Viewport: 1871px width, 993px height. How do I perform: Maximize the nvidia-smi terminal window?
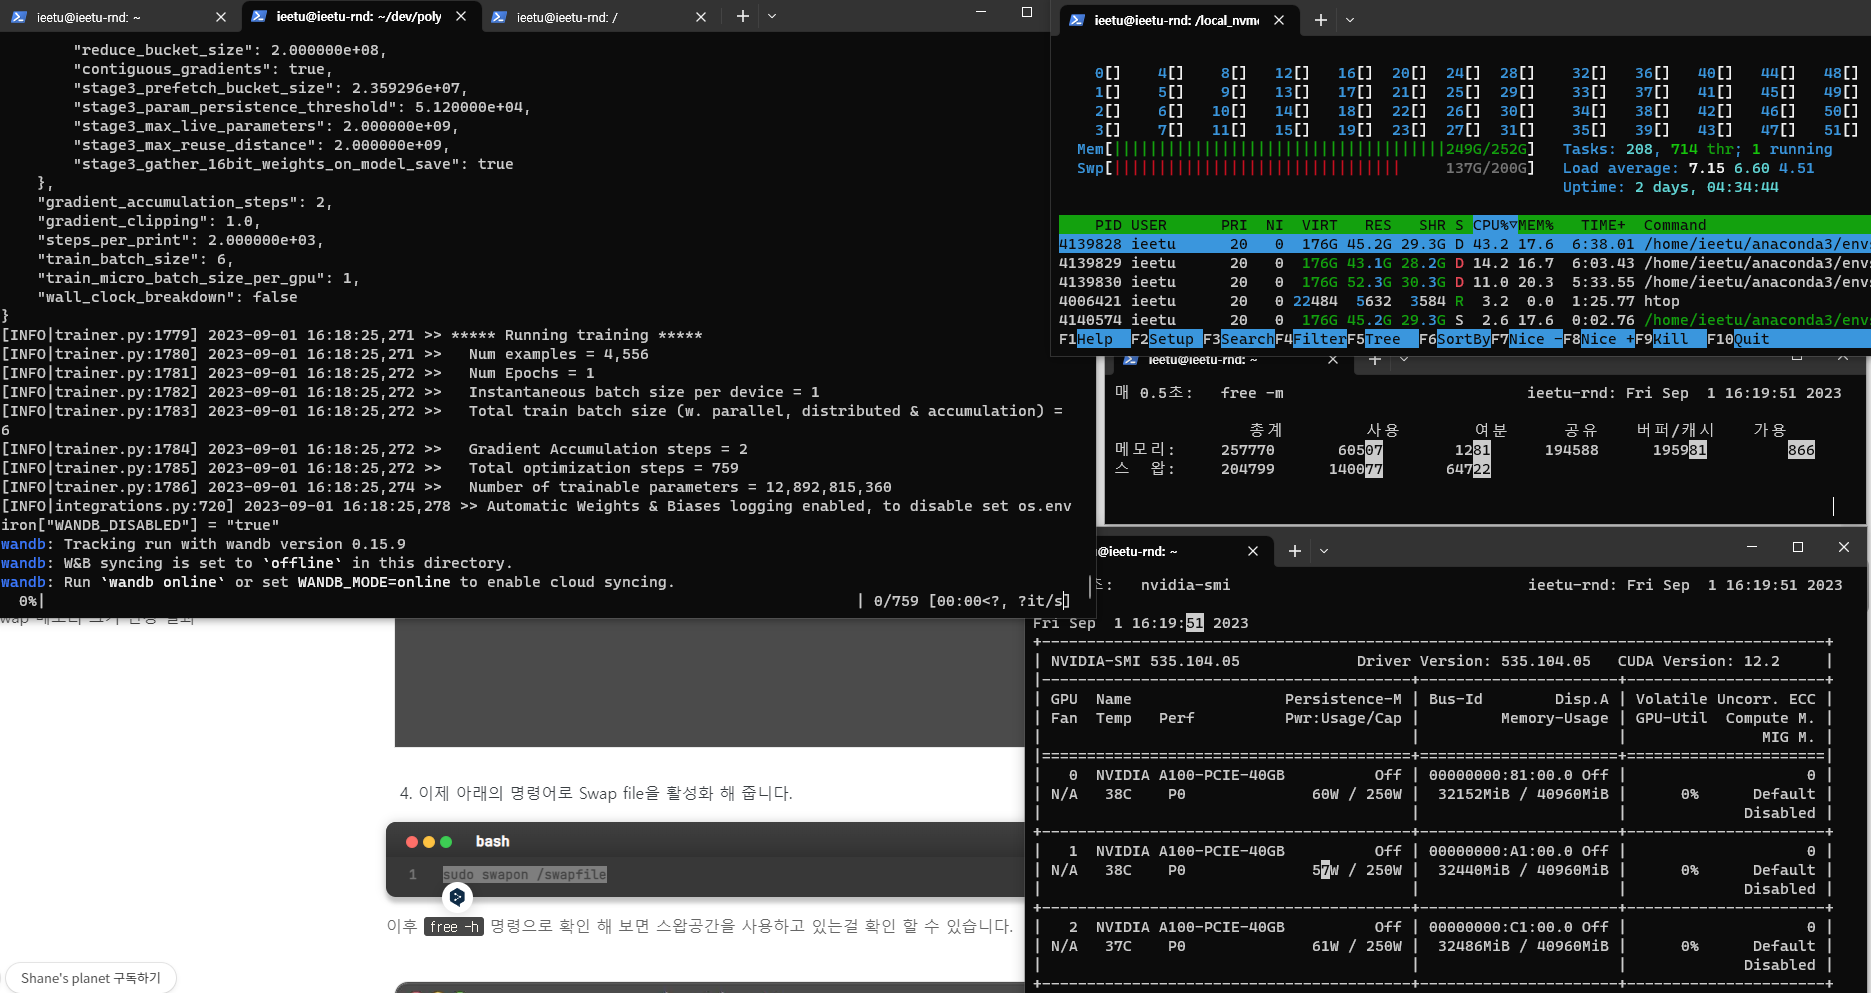[1797, 547]
